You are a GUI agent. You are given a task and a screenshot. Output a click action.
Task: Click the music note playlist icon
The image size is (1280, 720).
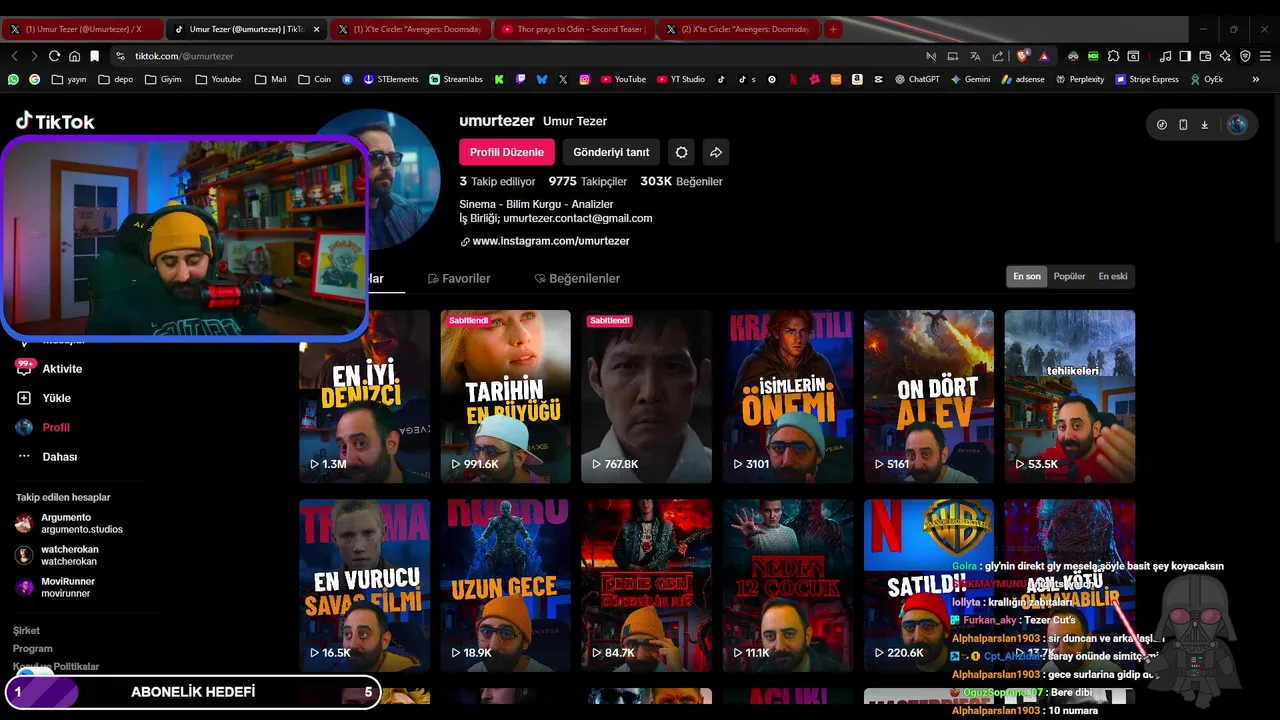click(x=1165, y=56)
